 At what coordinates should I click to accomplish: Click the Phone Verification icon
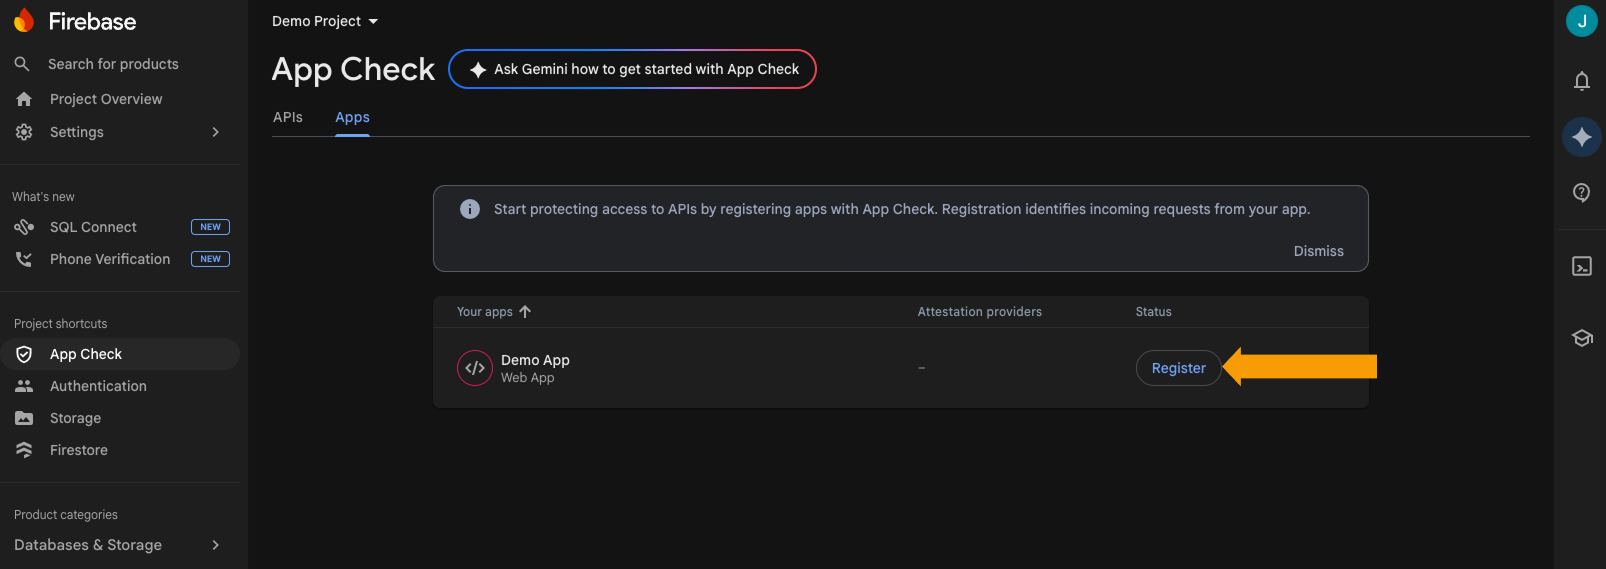(x=24, y=259)
